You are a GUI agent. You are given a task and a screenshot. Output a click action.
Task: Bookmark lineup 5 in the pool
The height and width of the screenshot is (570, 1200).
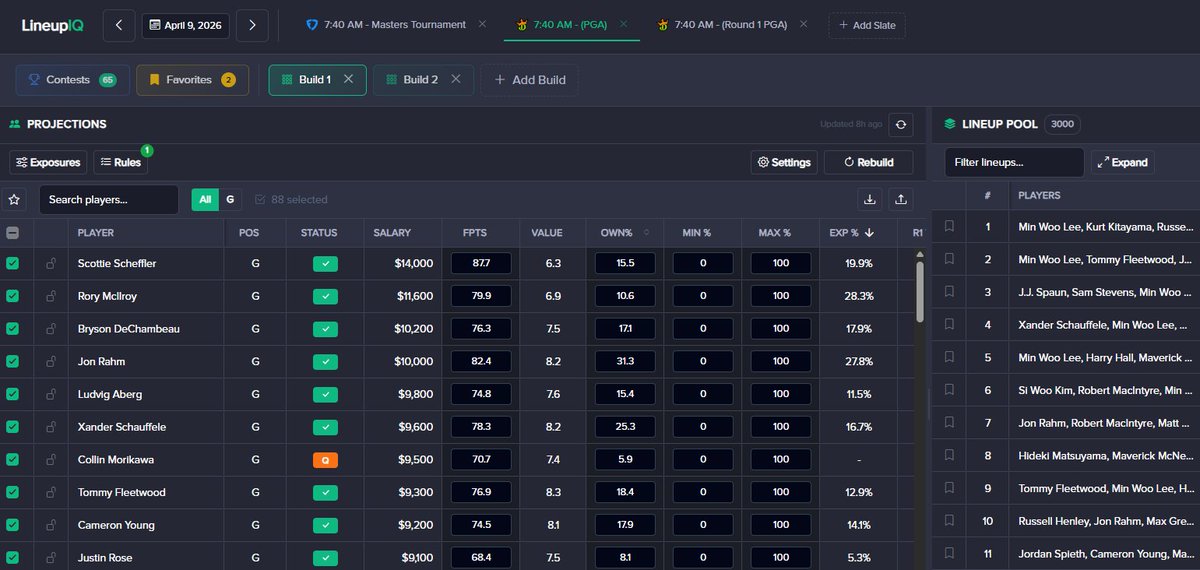click(949, 357)
